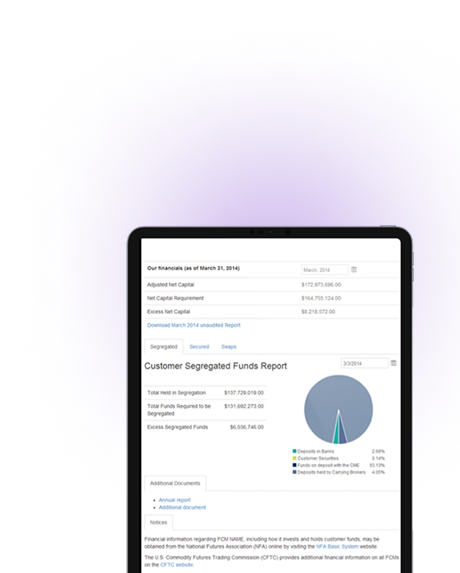Open the calendar icon beside 3/3/2014 date

(394, 363)
